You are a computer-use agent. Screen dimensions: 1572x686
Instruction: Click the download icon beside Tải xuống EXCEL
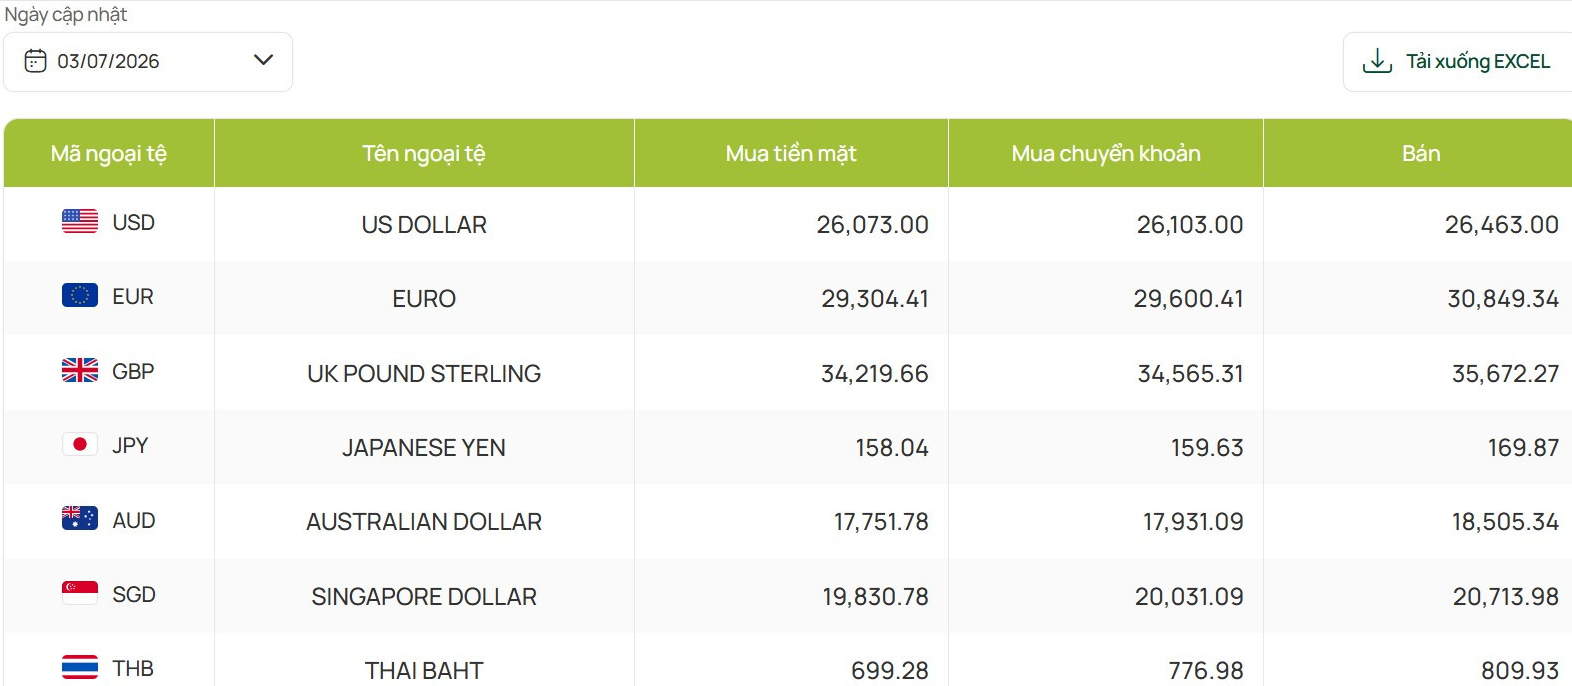pyautogui.click(x=1377, y=61)
